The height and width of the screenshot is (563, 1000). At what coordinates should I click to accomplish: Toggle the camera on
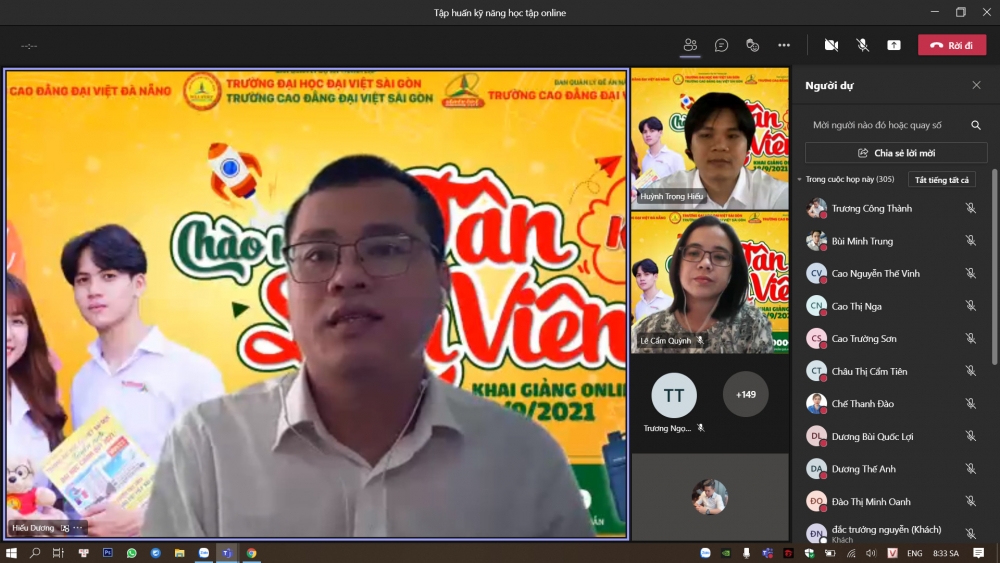pos(831,45)
